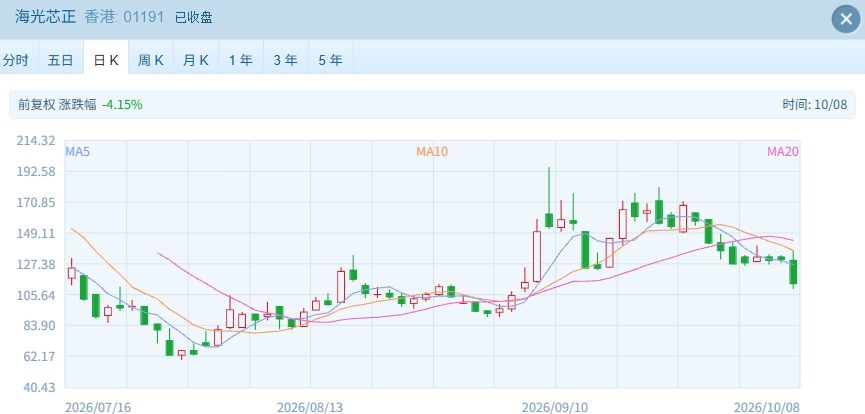Click the 时间: 10/08 readout
Image resolution: width=865 pixels, height=414 pixels.
[x=814, y=104]
